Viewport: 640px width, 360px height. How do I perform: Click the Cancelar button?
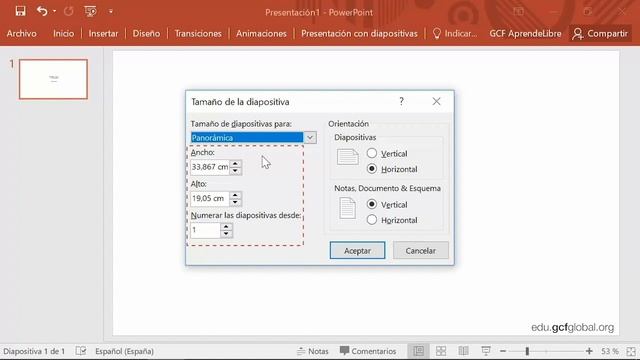pos(420,251)
